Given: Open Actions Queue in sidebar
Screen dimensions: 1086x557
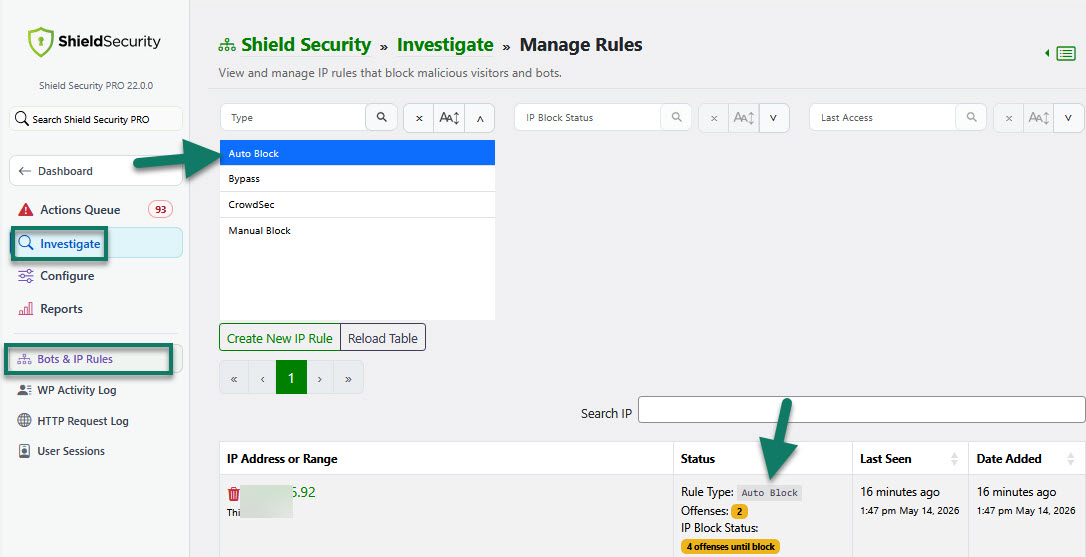Looking at the screenshot, I should (80, 210).
